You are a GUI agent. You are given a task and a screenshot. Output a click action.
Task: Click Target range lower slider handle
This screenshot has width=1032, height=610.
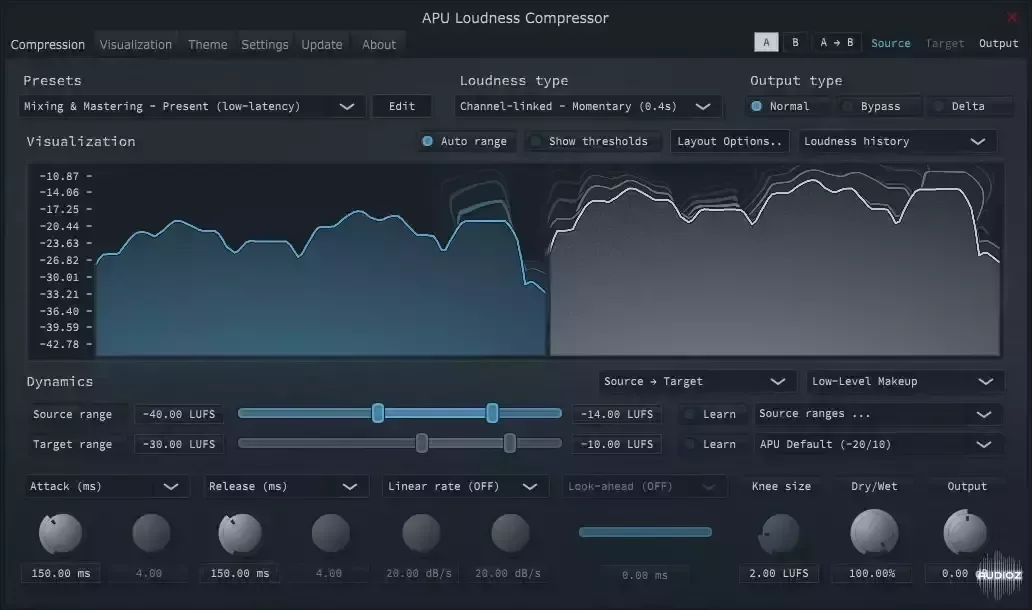(422, 443)
